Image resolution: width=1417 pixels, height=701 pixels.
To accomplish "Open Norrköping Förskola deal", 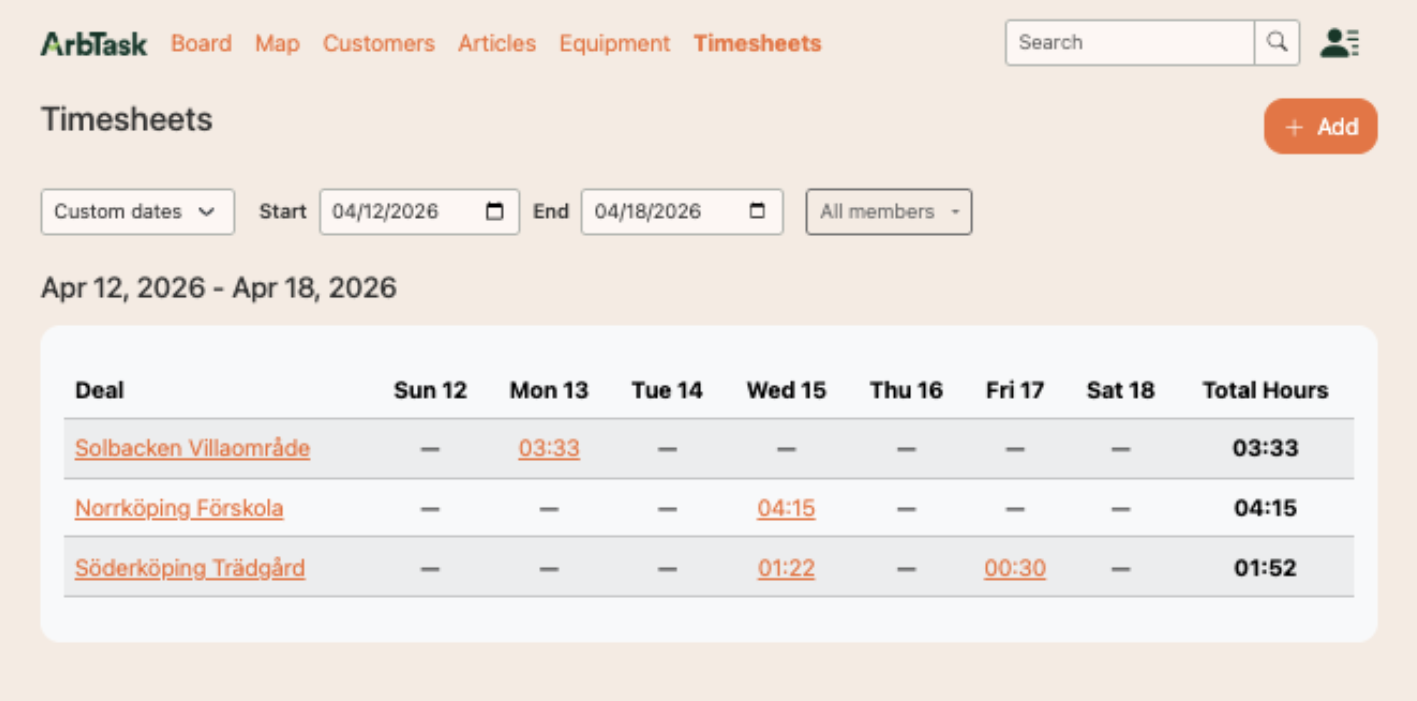I will (x=179, y=508).
